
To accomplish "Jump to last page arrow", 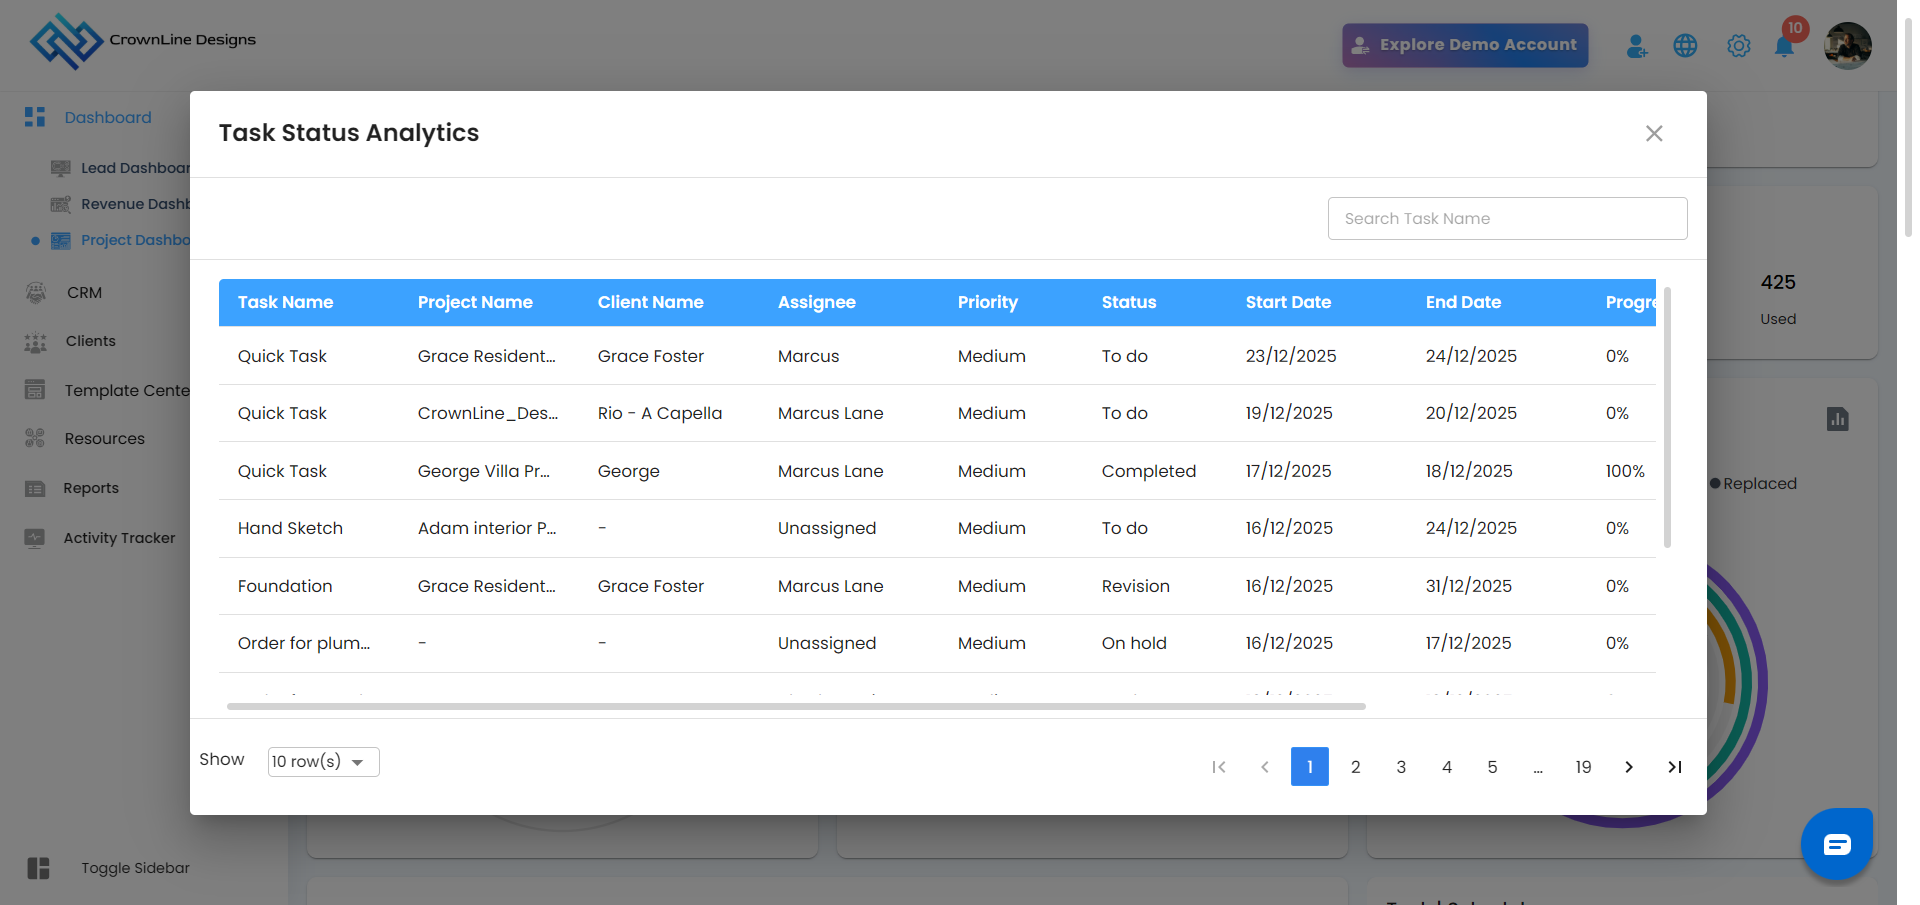I will point(1674,767).
